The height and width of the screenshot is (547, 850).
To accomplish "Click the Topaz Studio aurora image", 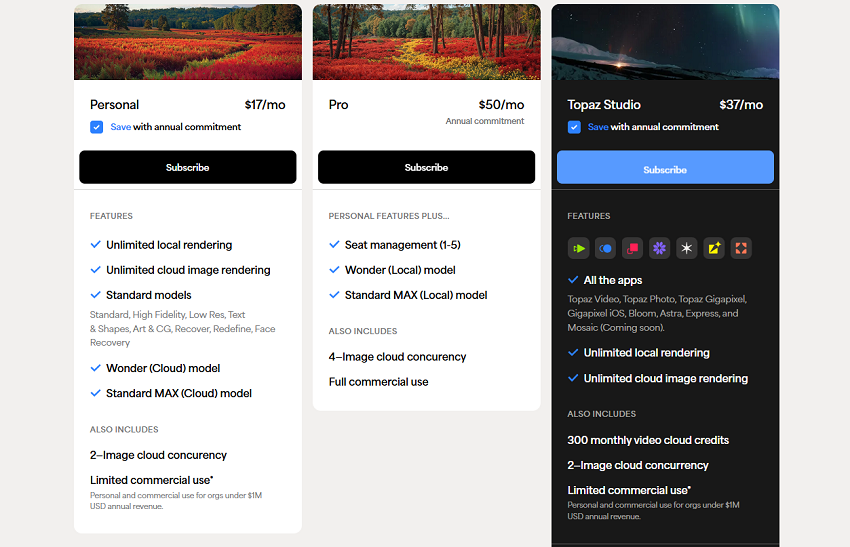I will tap(665, 42).
